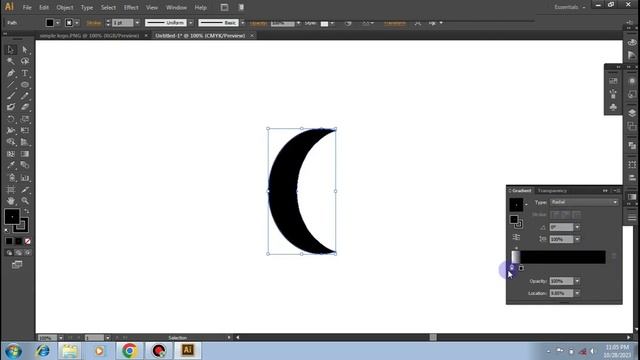Viewport: 640px width, 360px height.
Task: Open the File menu
Action: click(x=27, y=7)
